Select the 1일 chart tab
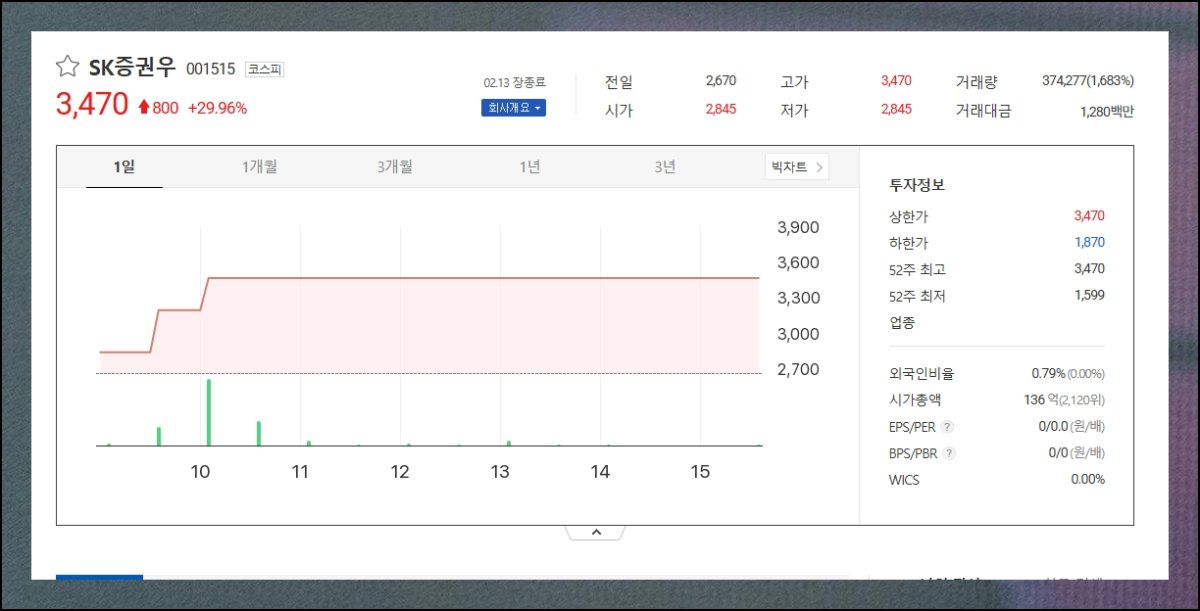This screenshot has height=611, width=1200. 124,167
